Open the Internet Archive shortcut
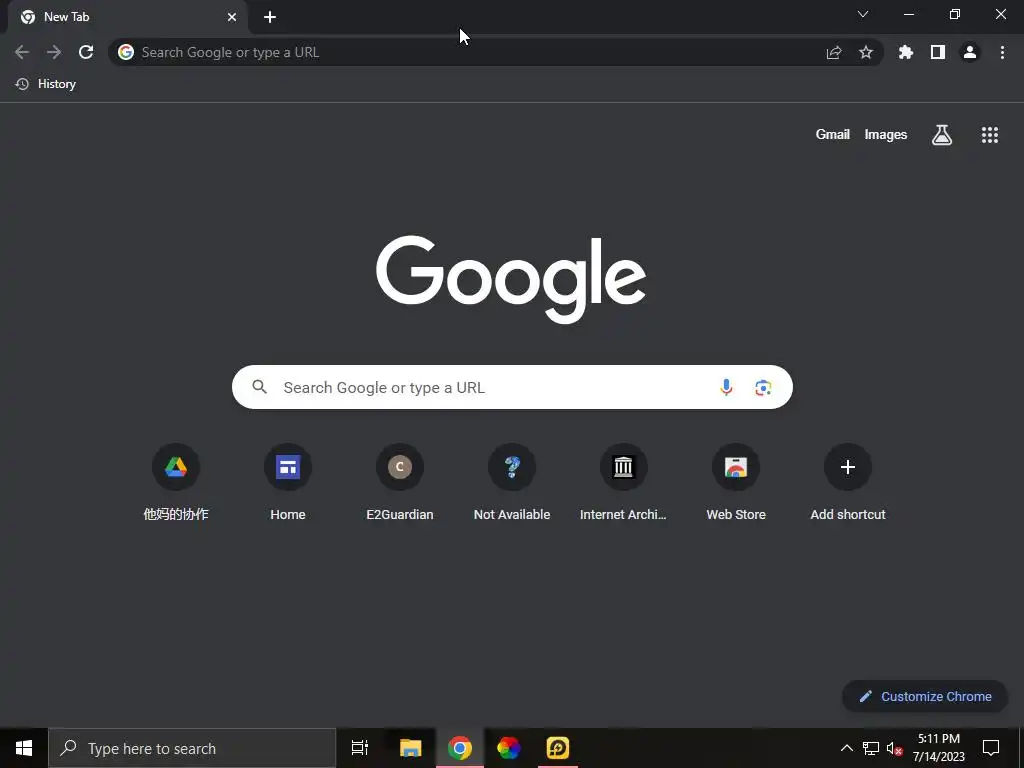Screen dimensions: 1024x768 click(x=624, y=483)
